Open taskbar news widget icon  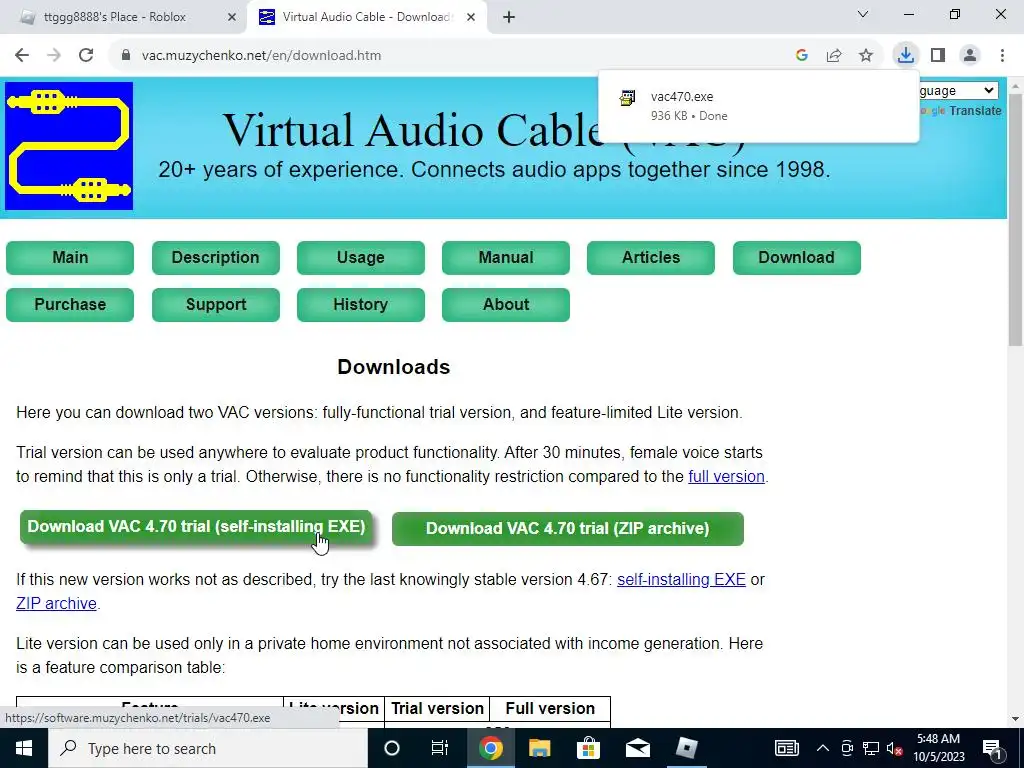click(786, 748)
